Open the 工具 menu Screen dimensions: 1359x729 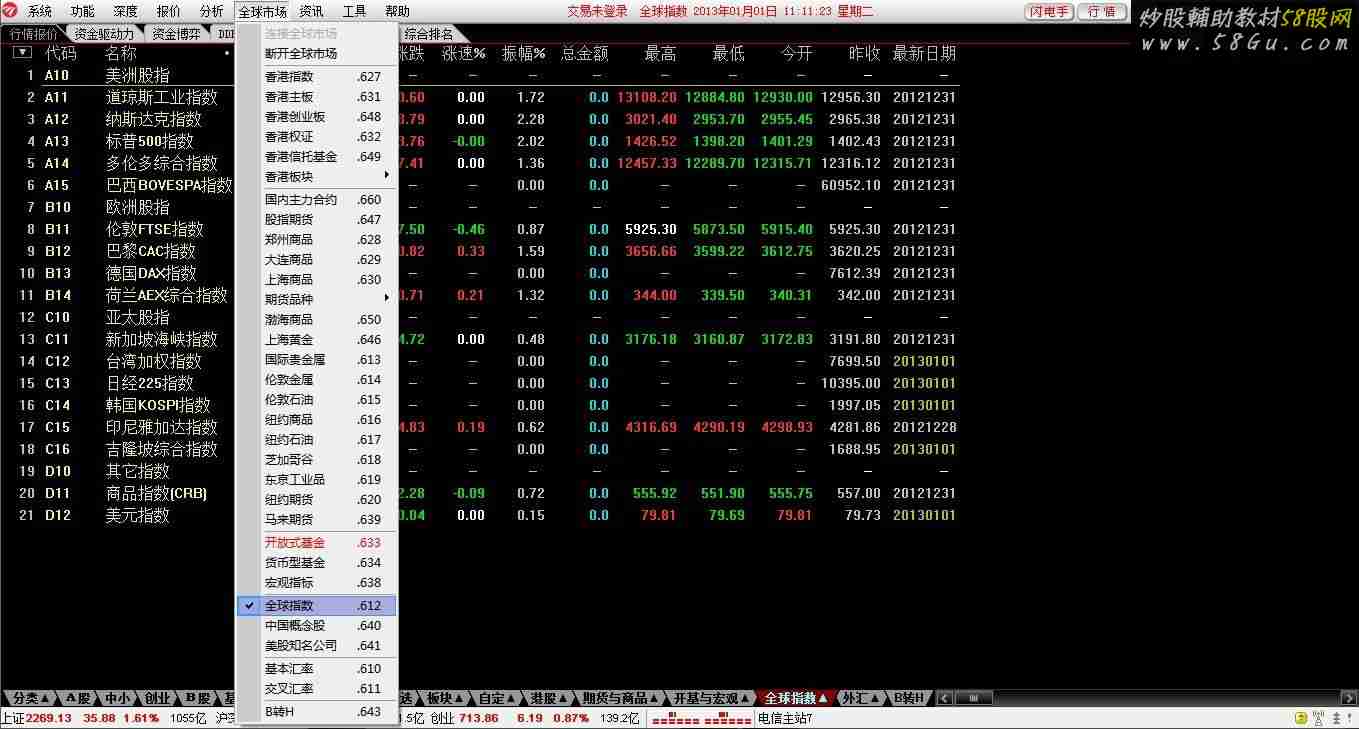(x=354, y=12)
